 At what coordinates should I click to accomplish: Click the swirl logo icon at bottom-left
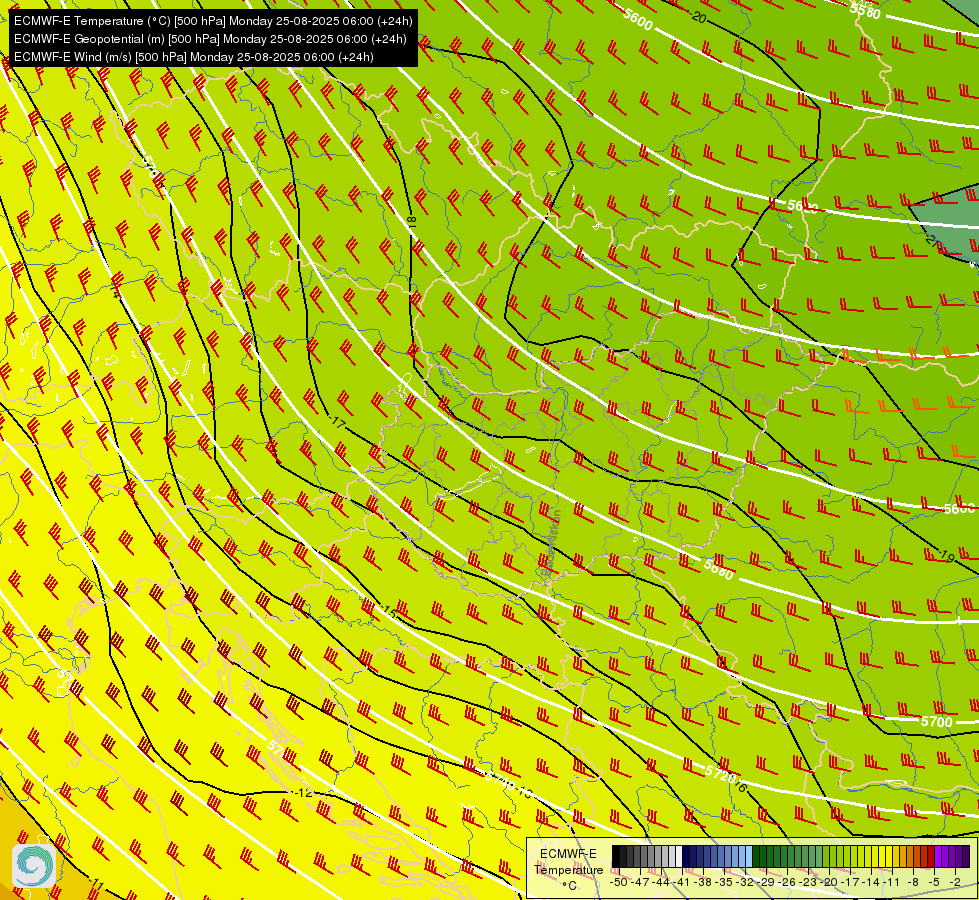click(34, 866)
